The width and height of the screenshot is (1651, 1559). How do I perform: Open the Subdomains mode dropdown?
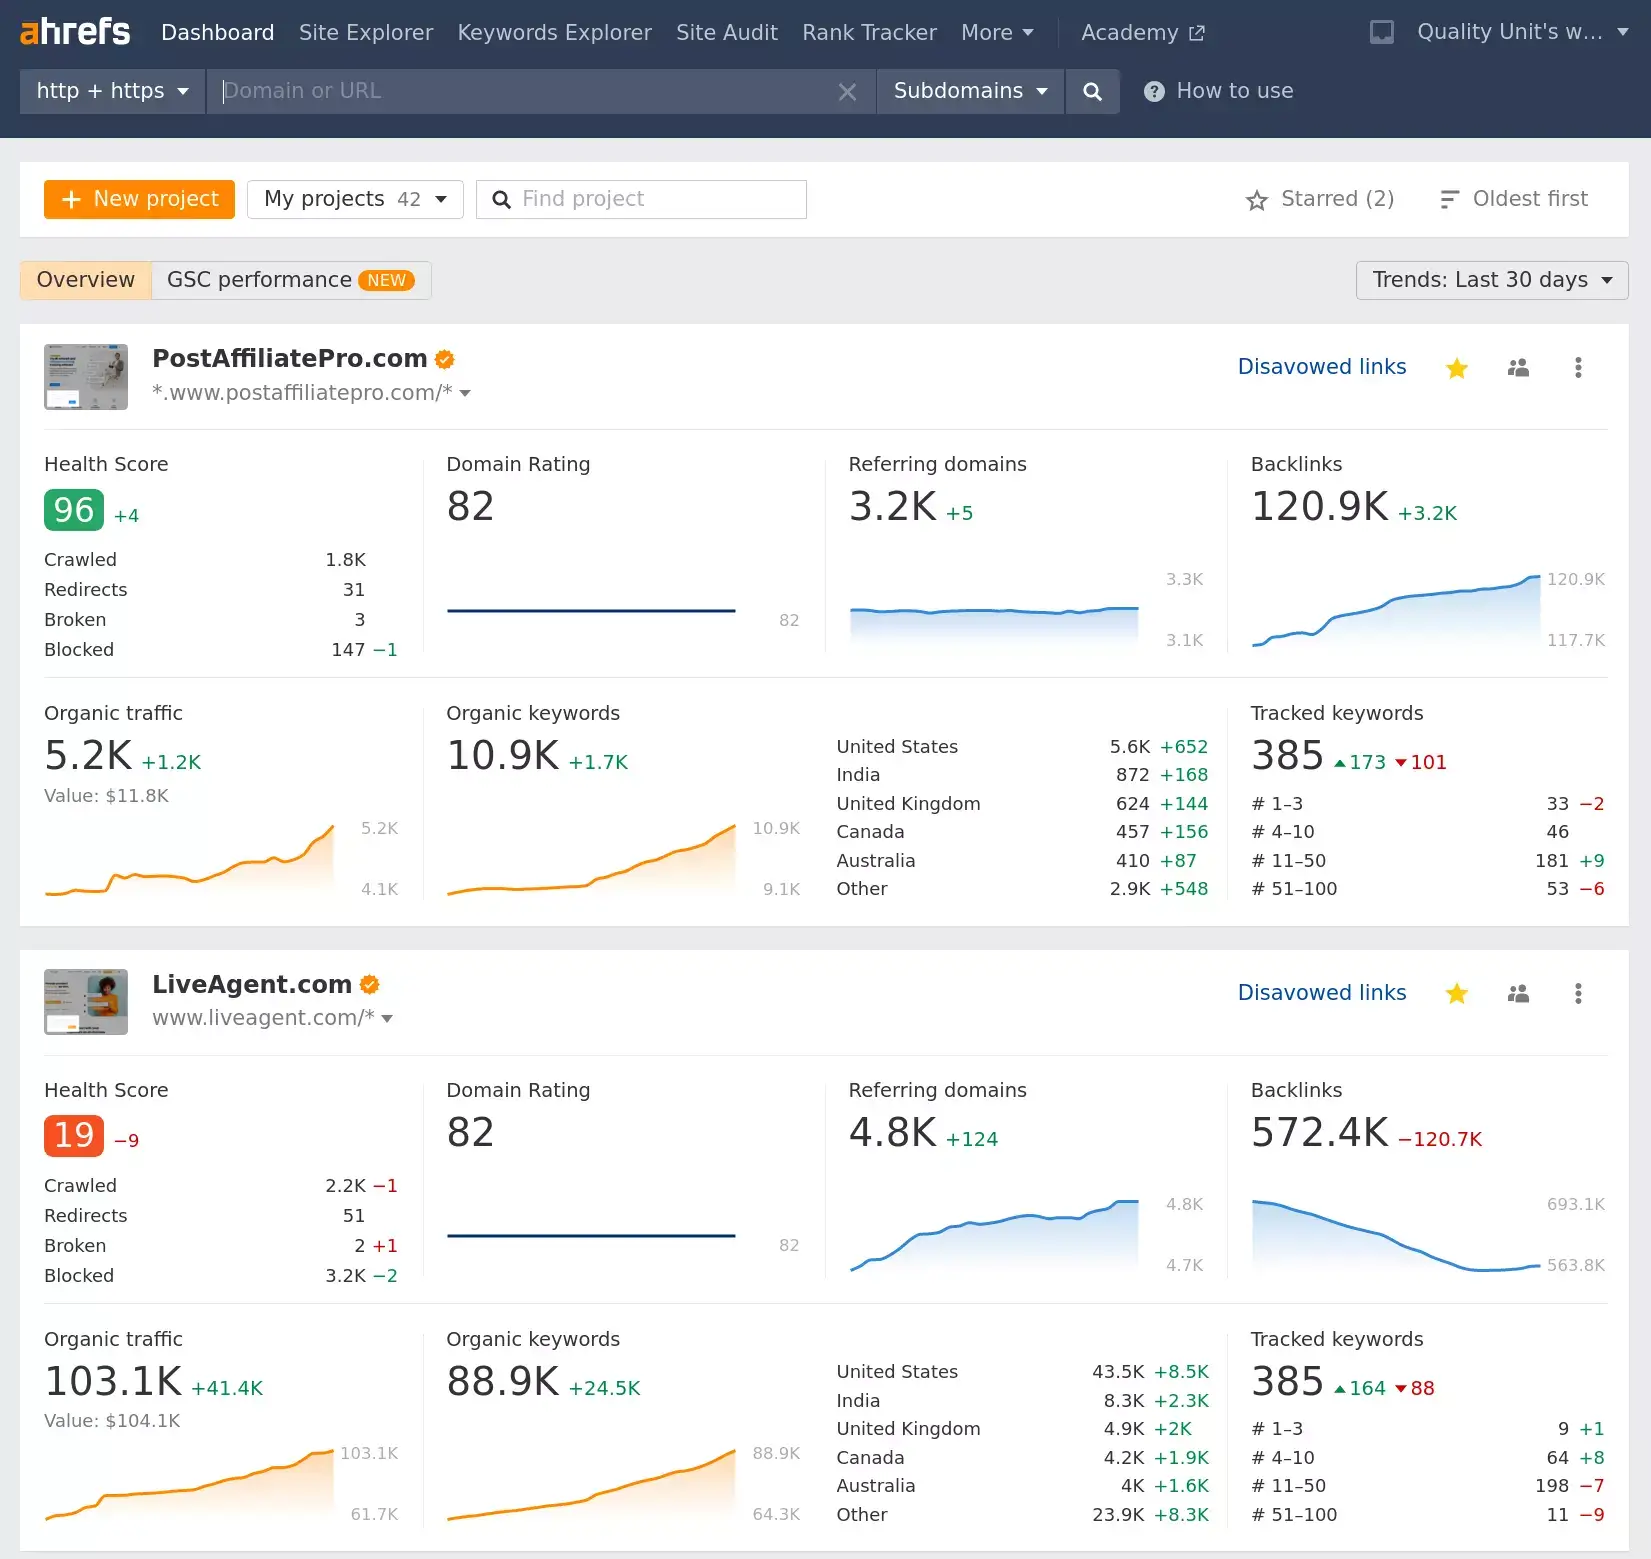969,91
